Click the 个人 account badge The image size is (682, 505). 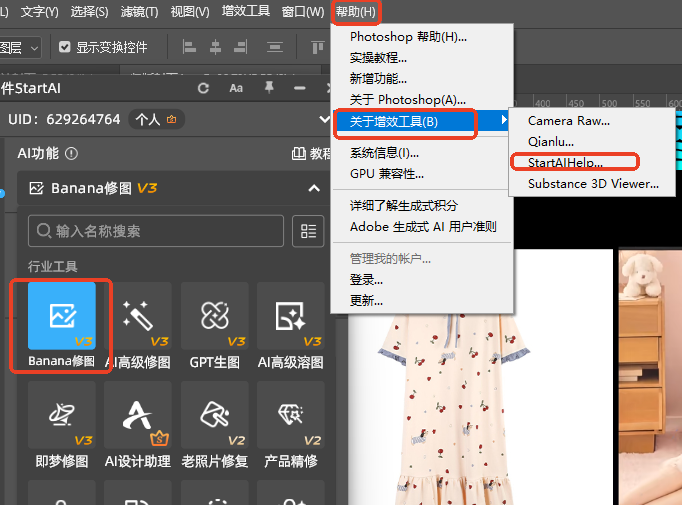157,119
